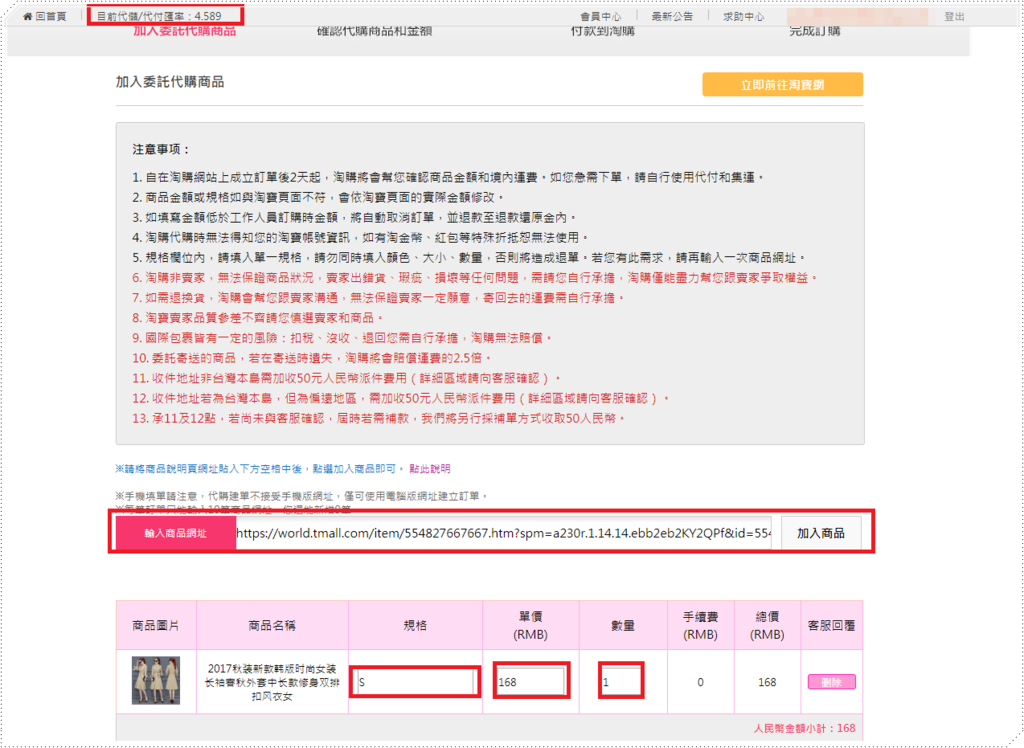Click note 3 about 自動取消訂單
The width and height of the screenshot is (1024, 748).
tap(355, 218)
